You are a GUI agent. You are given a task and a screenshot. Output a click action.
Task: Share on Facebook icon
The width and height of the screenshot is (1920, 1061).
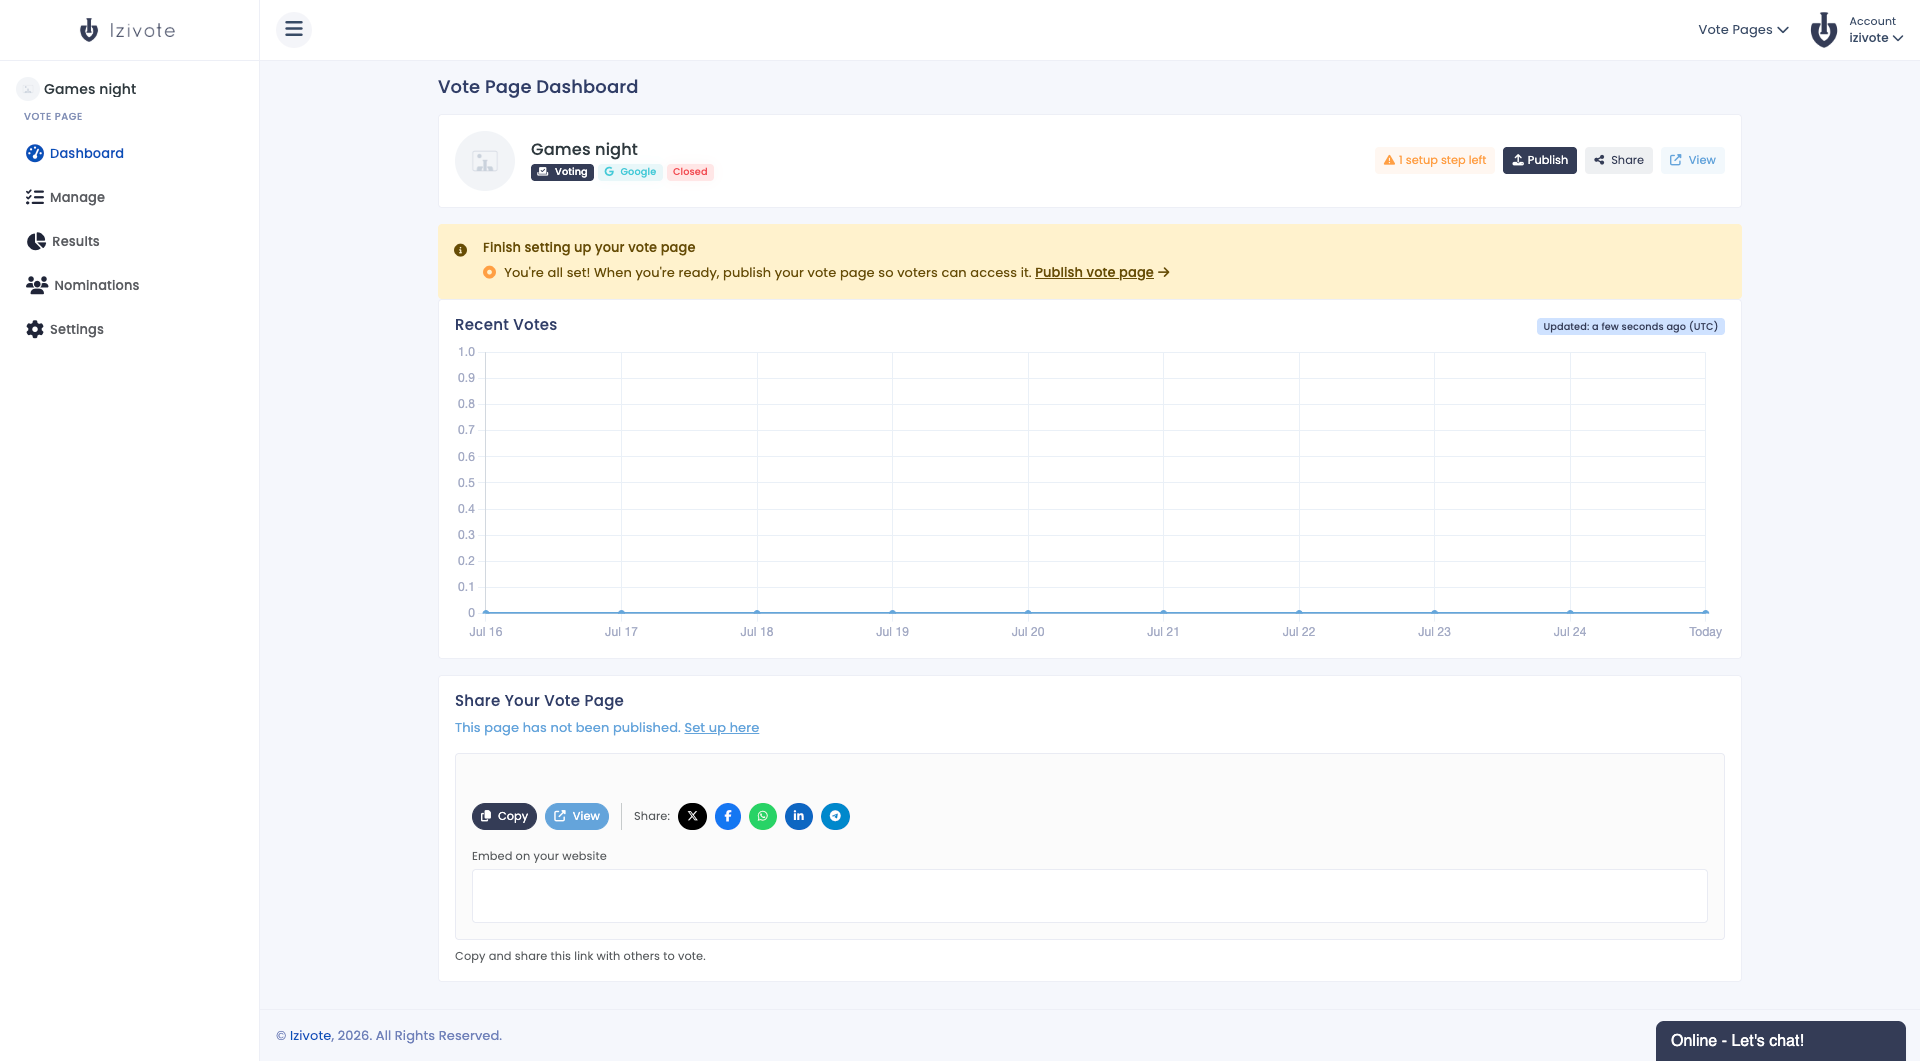(728, 816)
